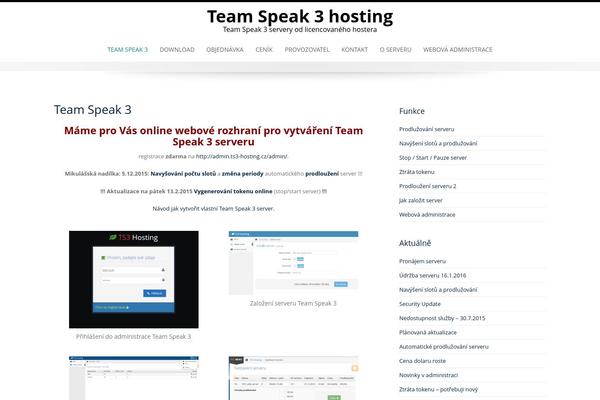Open Navýšení slotů a prodlužování under Aktuálně
600x400 pixels.
click(438, 290)
